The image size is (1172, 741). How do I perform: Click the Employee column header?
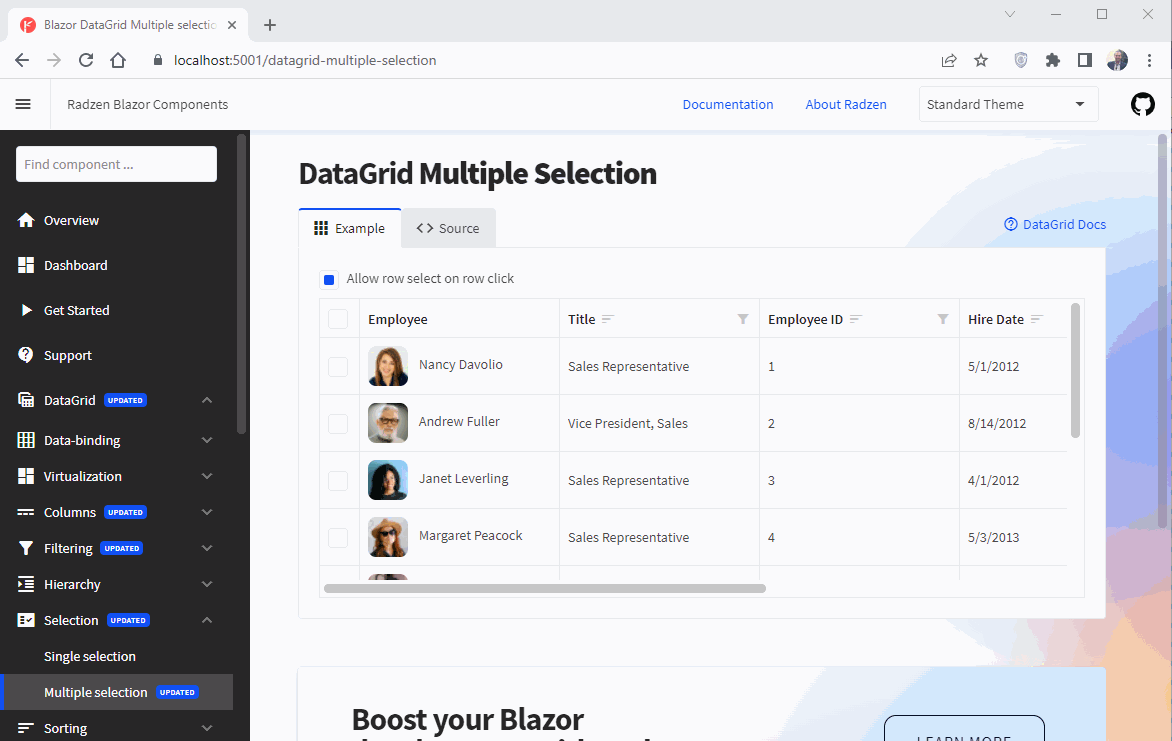(x=459, y=319)
